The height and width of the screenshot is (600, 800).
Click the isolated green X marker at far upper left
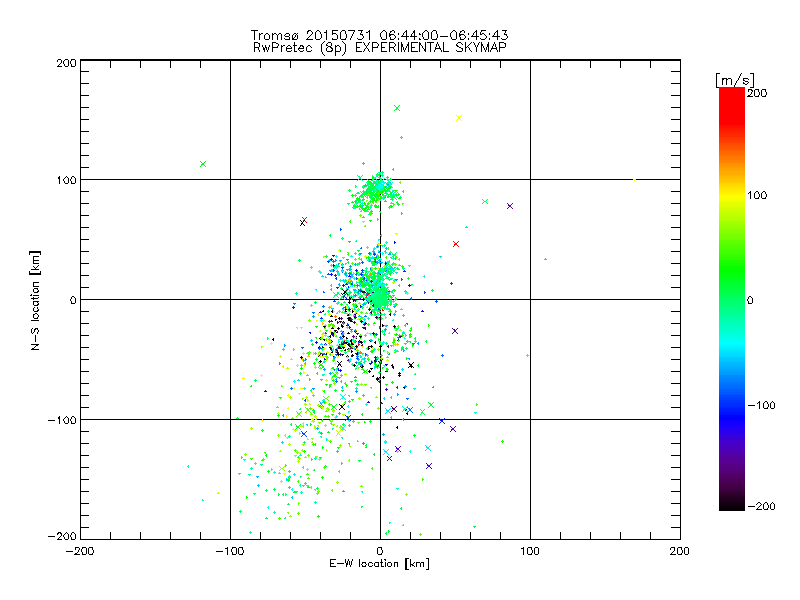tap(203, 164)
